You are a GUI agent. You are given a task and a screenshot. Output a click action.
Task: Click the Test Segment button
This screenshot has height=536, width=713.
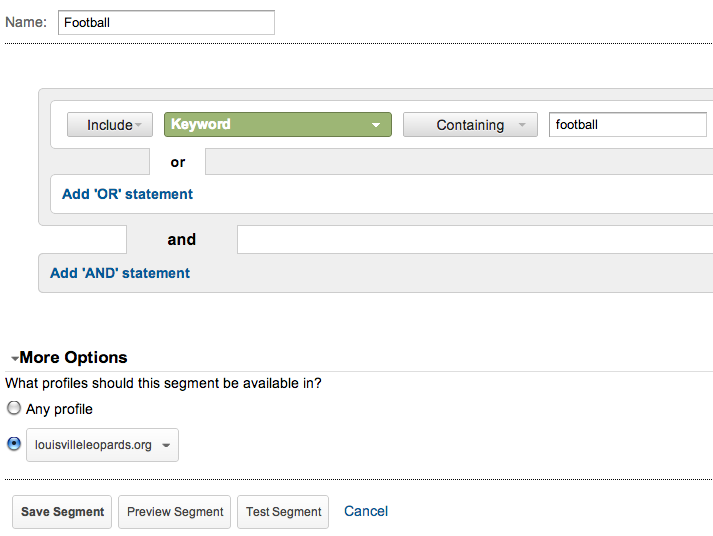coord(283,512)
